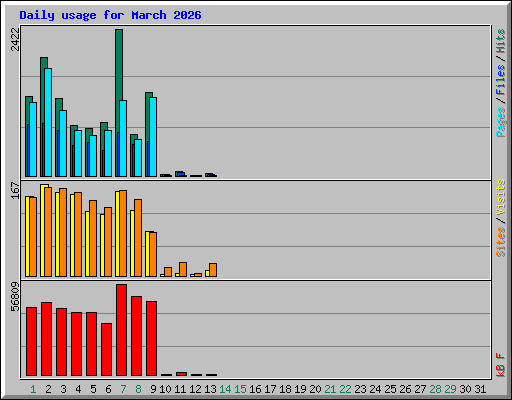Screen dimensions: 512x400
Task: Click day label 10 on the x-axis
Action: click(x=165, y=389)
